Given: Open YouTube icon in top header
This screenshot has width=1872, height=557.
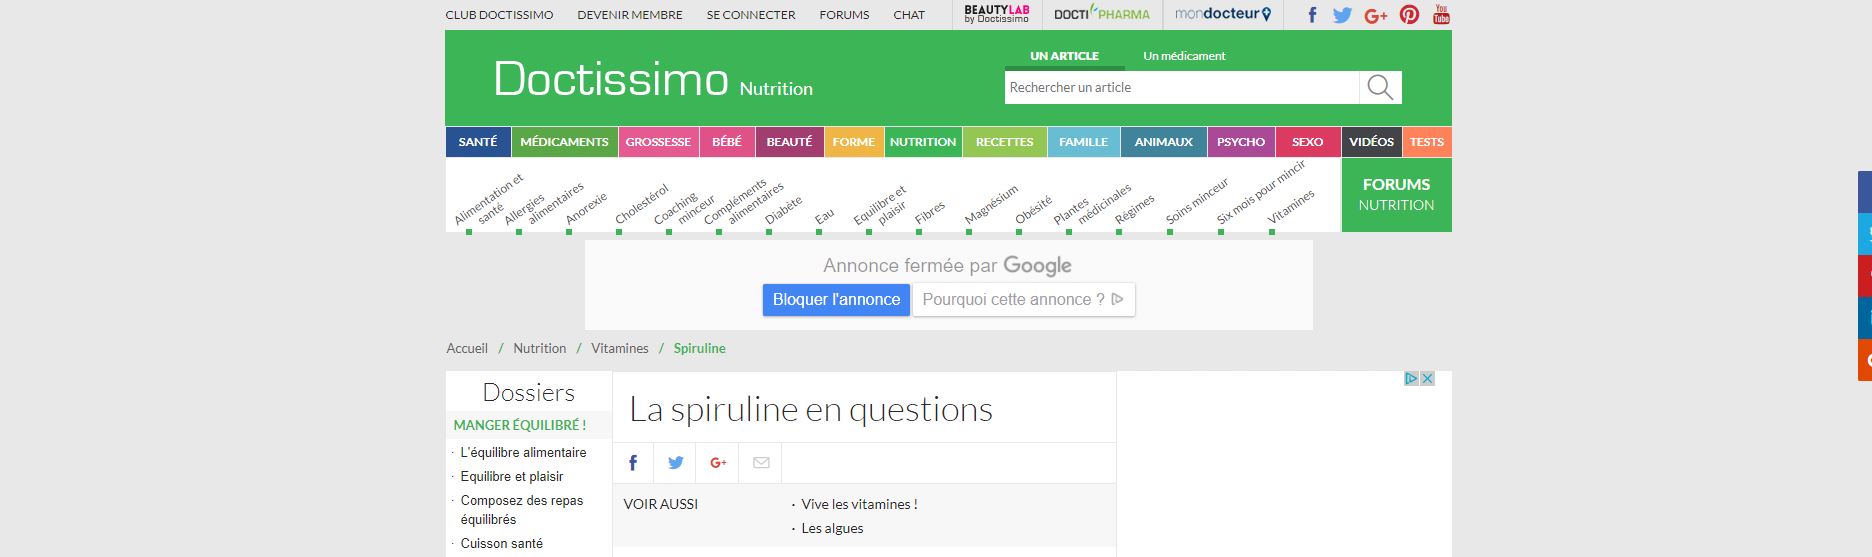Looking at the screenshot, I should click(1441, 15).
